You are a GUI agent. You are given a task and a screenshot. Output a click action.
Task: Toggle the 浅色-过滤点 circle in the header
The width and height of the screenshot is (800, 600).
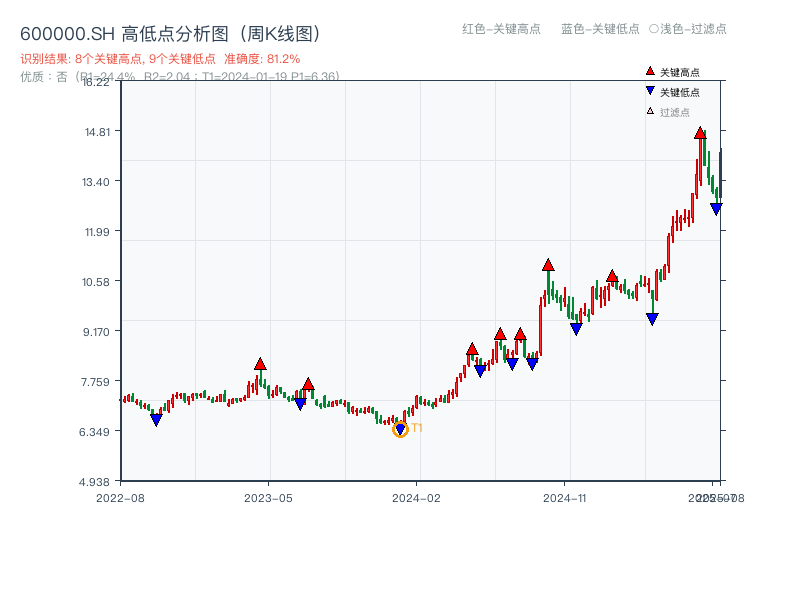(x=654, y=29)
